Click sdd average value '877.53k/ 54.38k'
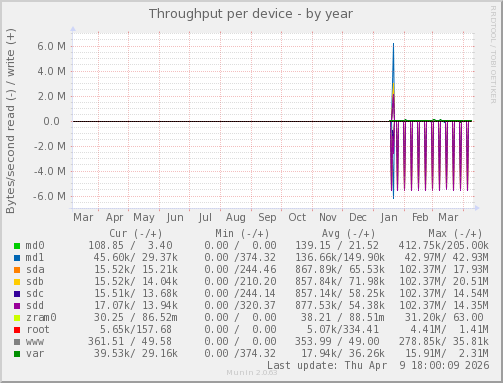 [340, 306]
